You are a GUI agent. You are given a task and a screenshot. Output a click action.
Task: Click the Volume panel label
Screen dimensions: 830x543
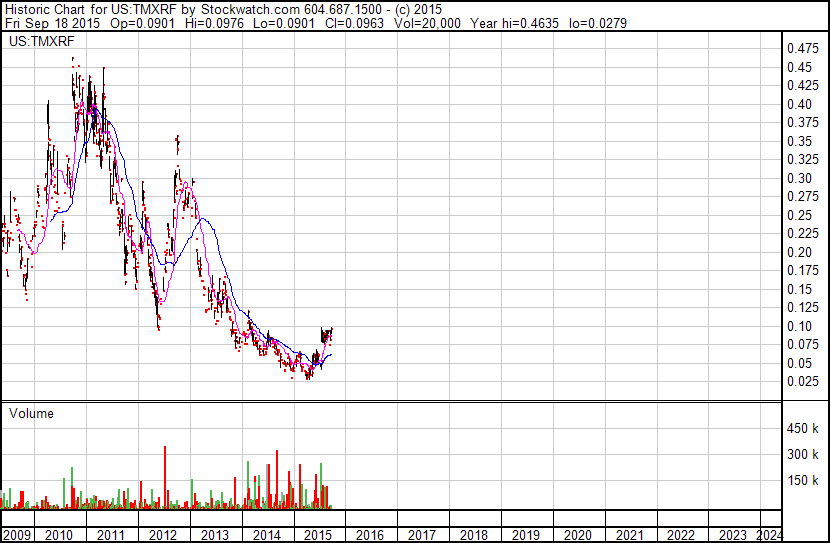[x=31, y=413]
